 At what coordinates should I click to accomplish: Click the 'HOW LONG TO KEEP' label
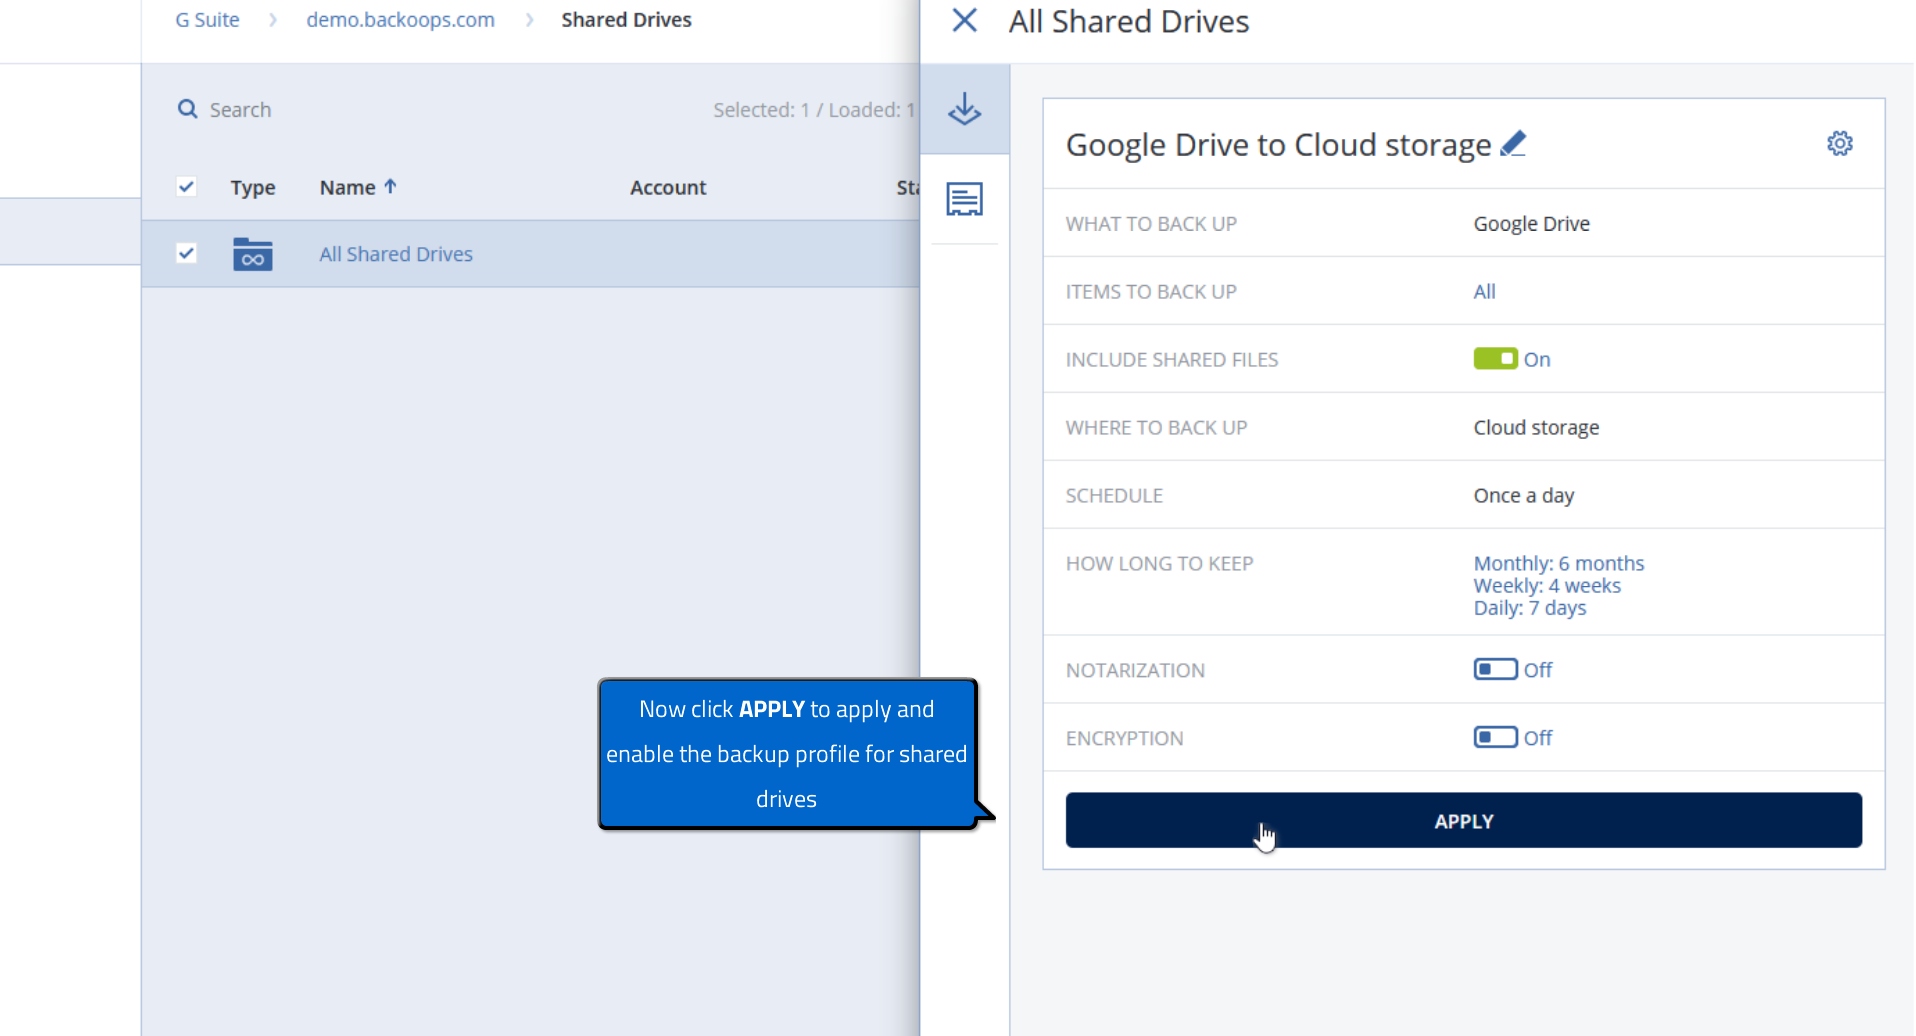click(1159, 563)
